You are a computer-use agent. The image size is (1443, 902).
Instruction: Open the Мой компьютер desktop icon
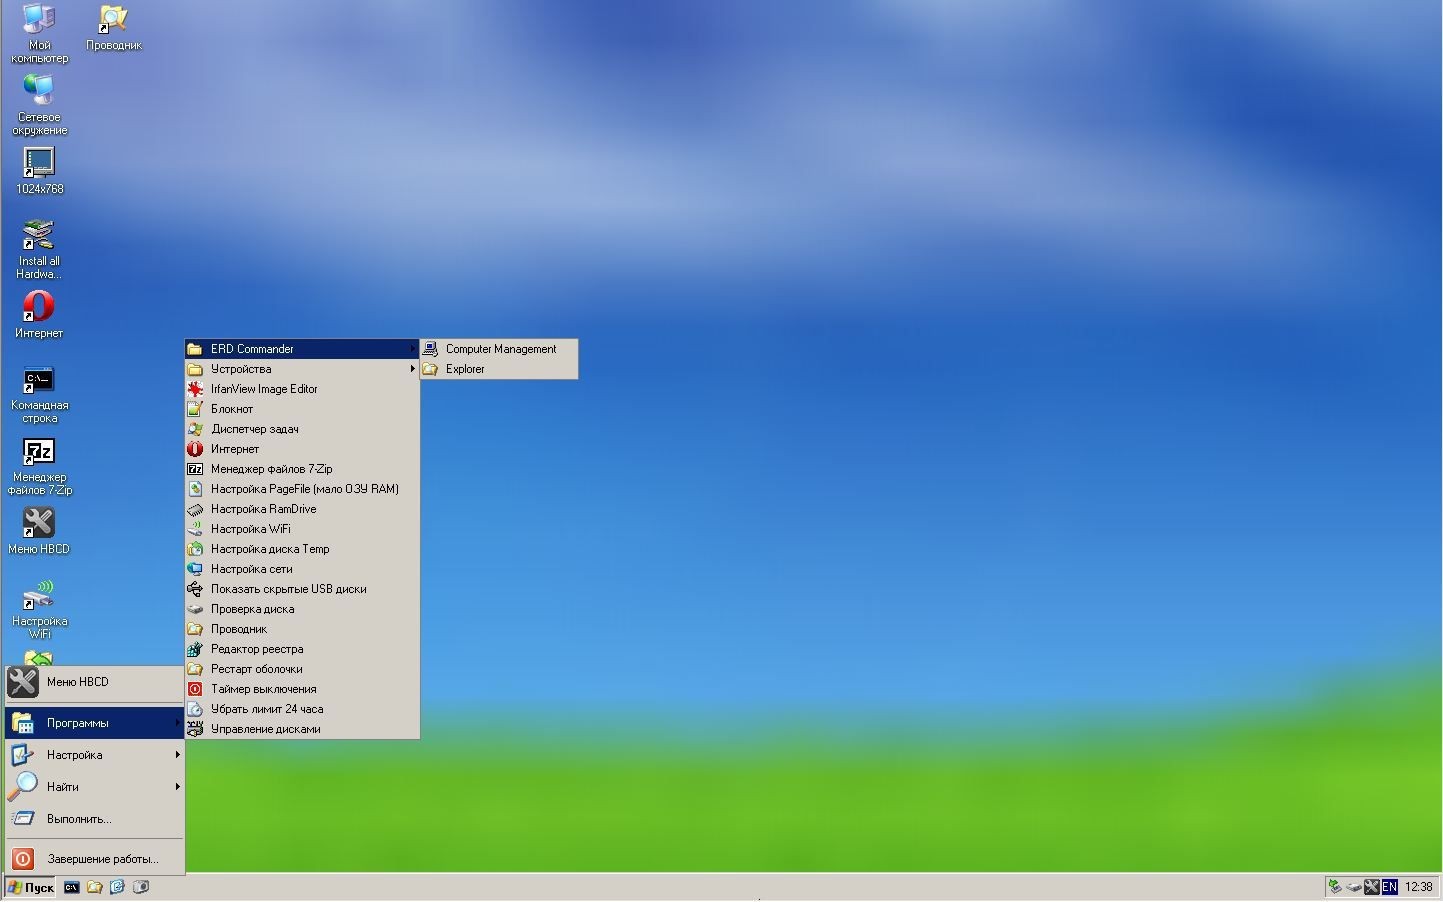click(x=39, y=33)
